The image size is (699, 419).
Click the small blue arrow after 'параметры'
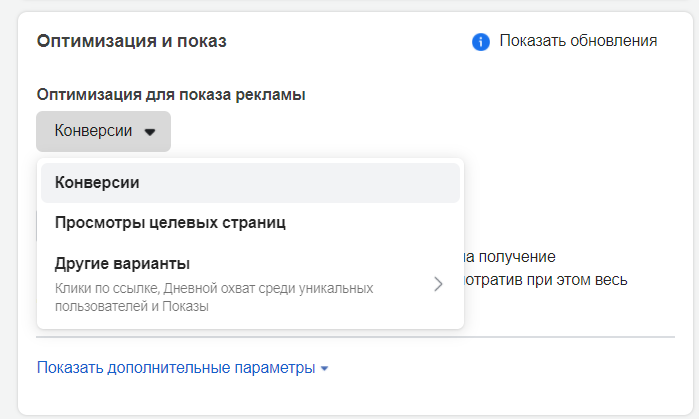325,369
